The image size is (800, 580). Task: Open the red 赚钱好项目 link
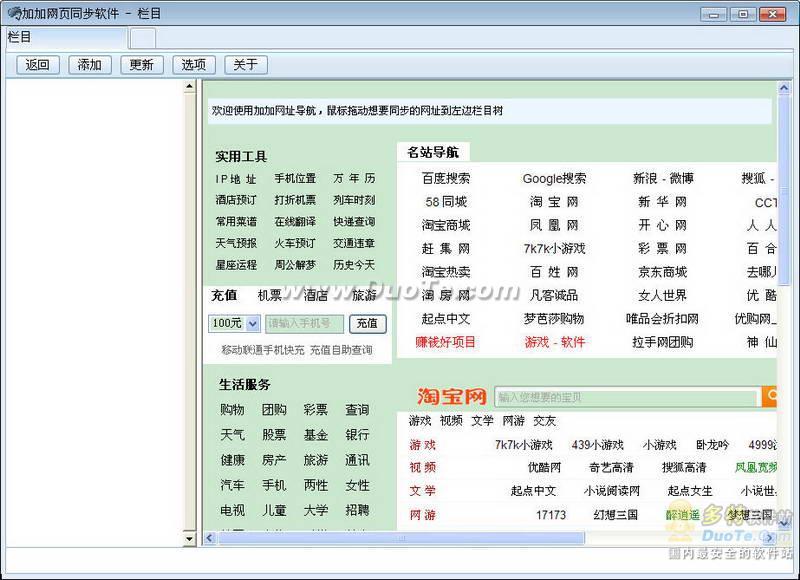pos(445,342)
